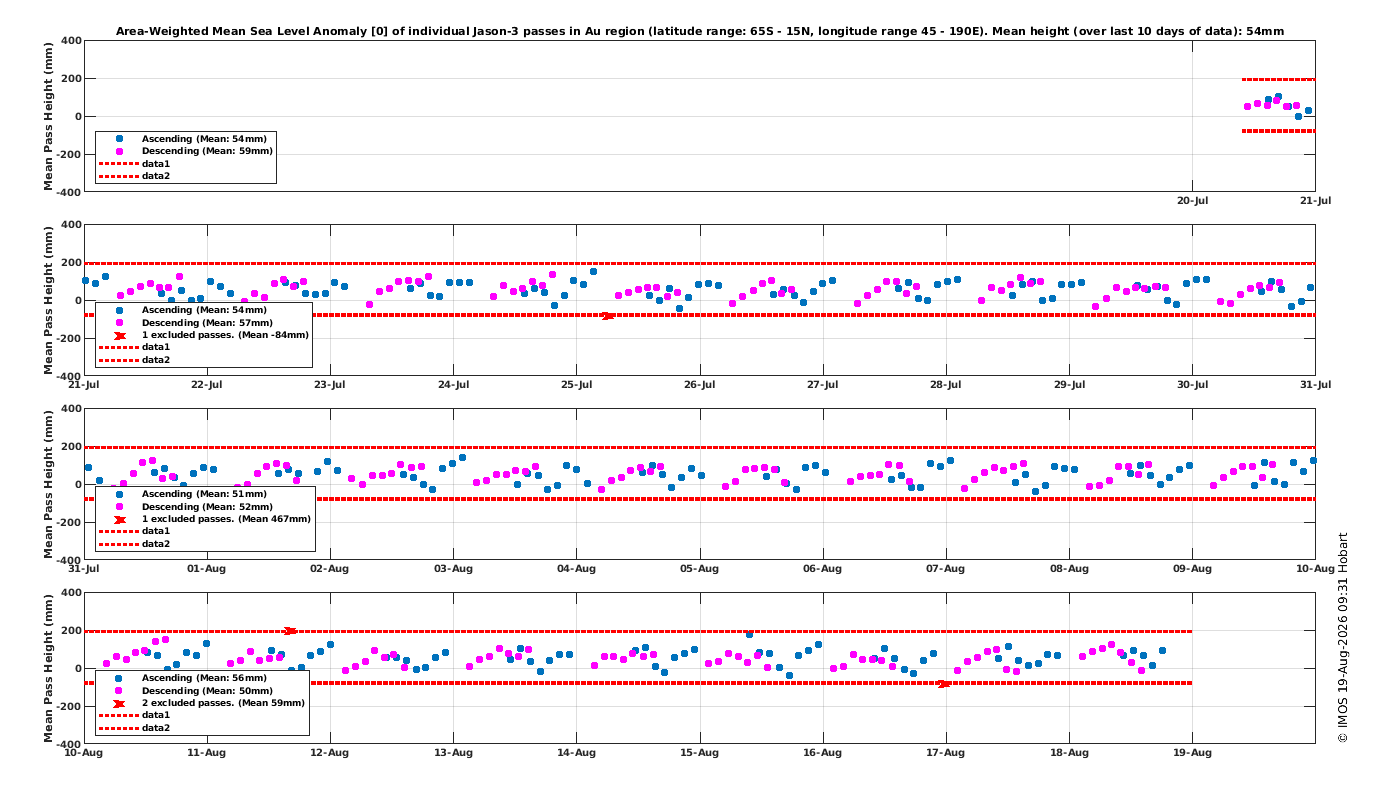Click the 26-Jul tick label
This screenshot has width=1400, height=800.
[700, 385]
